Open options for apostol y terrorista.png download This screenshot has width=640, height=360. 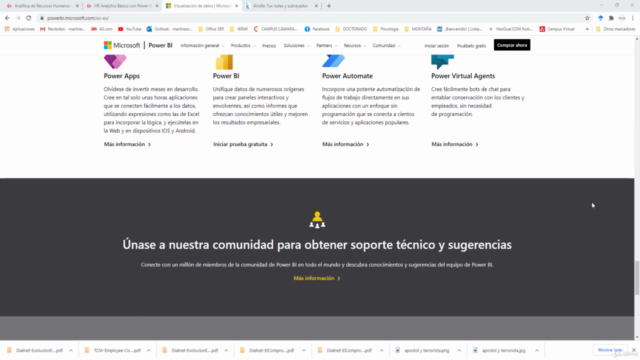pyautogui.click(x=459, y=350)
